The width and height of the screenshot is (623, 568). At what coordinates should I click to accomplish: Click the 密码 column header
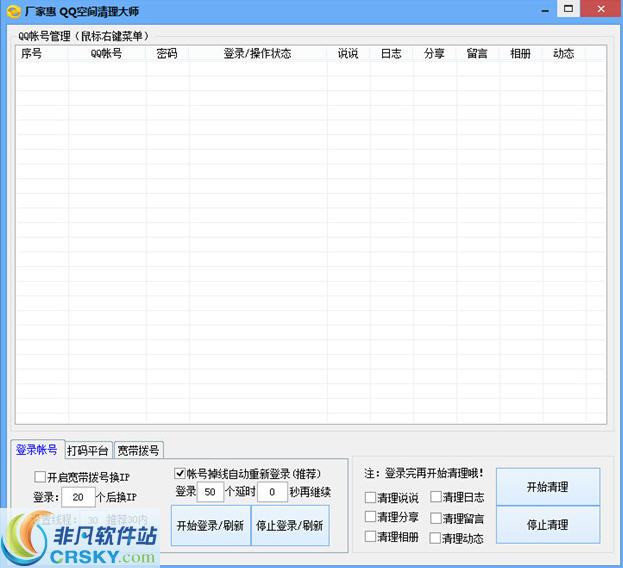pyautogui.click(x=167, y=54)
